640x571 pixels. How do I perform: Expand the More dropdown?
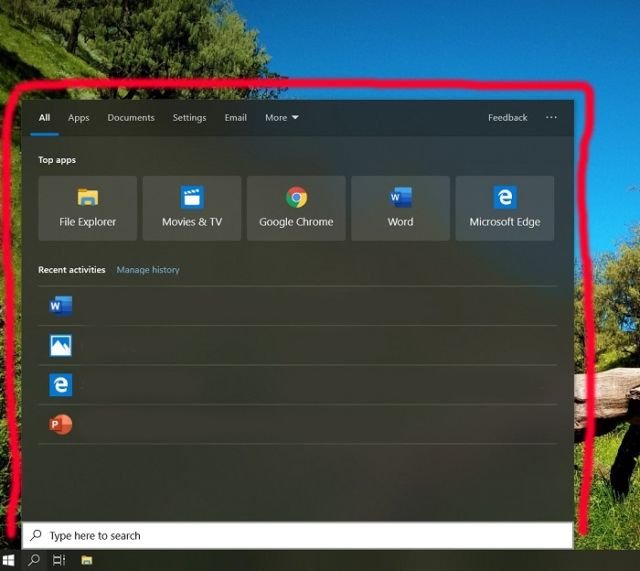[x=282, y=118]
